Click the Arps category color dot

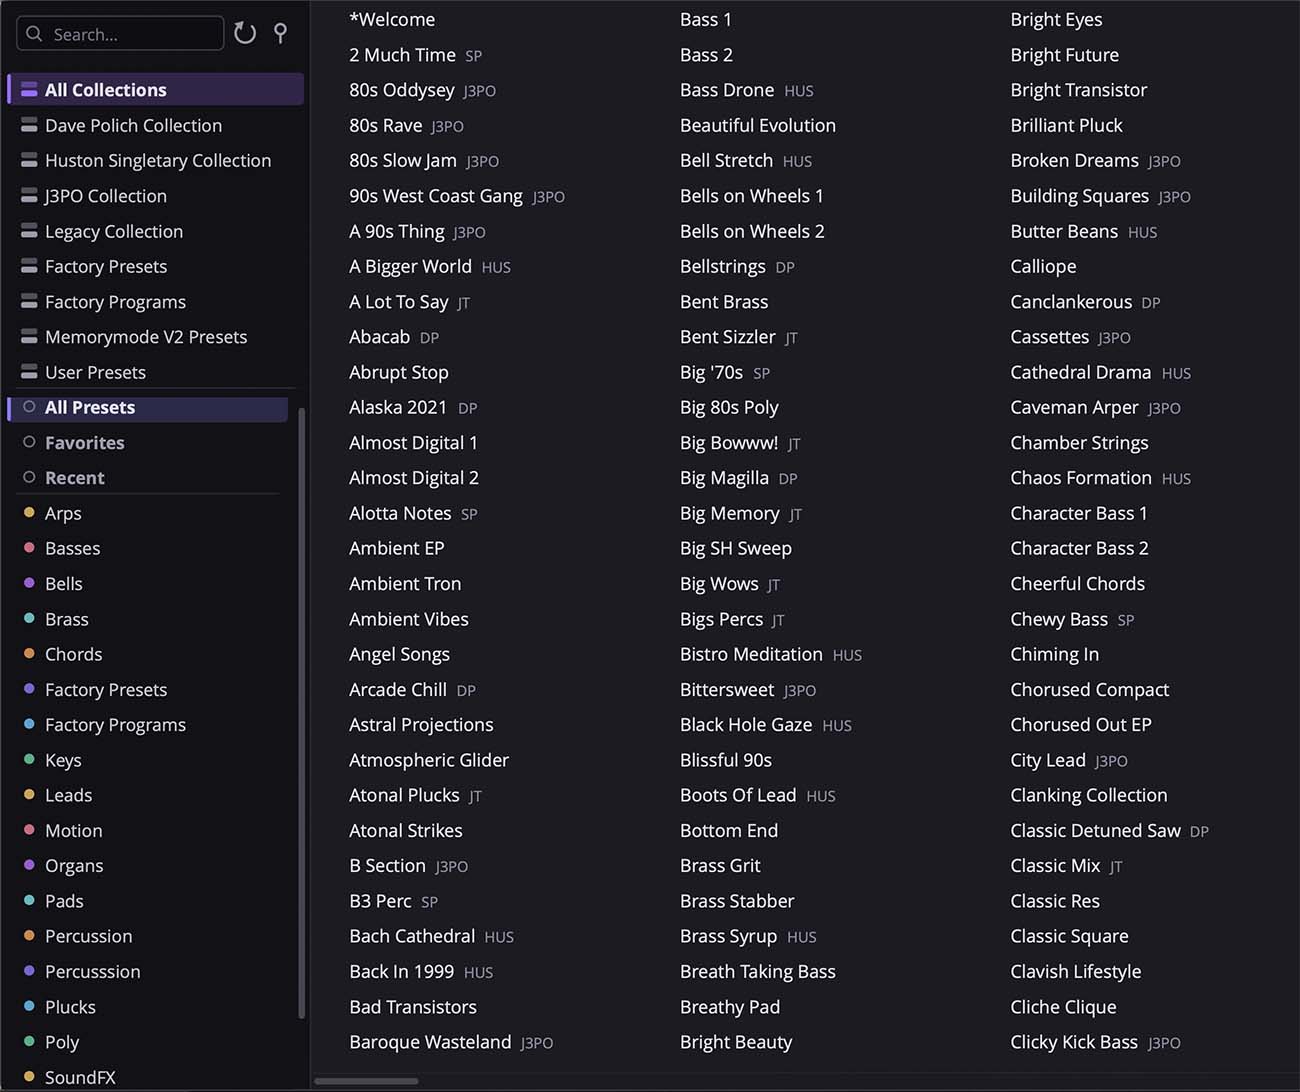(x=29, y=512)
